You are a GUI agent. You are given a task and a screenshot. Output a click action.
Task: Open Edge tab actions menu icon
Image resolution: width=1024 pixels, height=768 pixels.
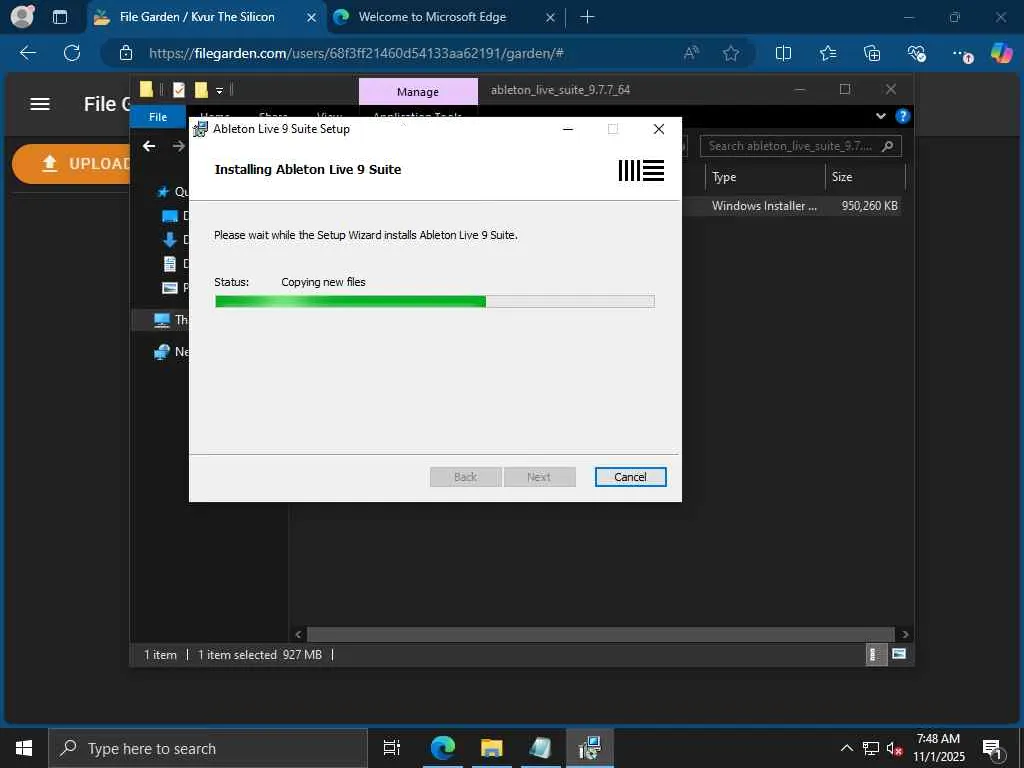pos(59,17)
